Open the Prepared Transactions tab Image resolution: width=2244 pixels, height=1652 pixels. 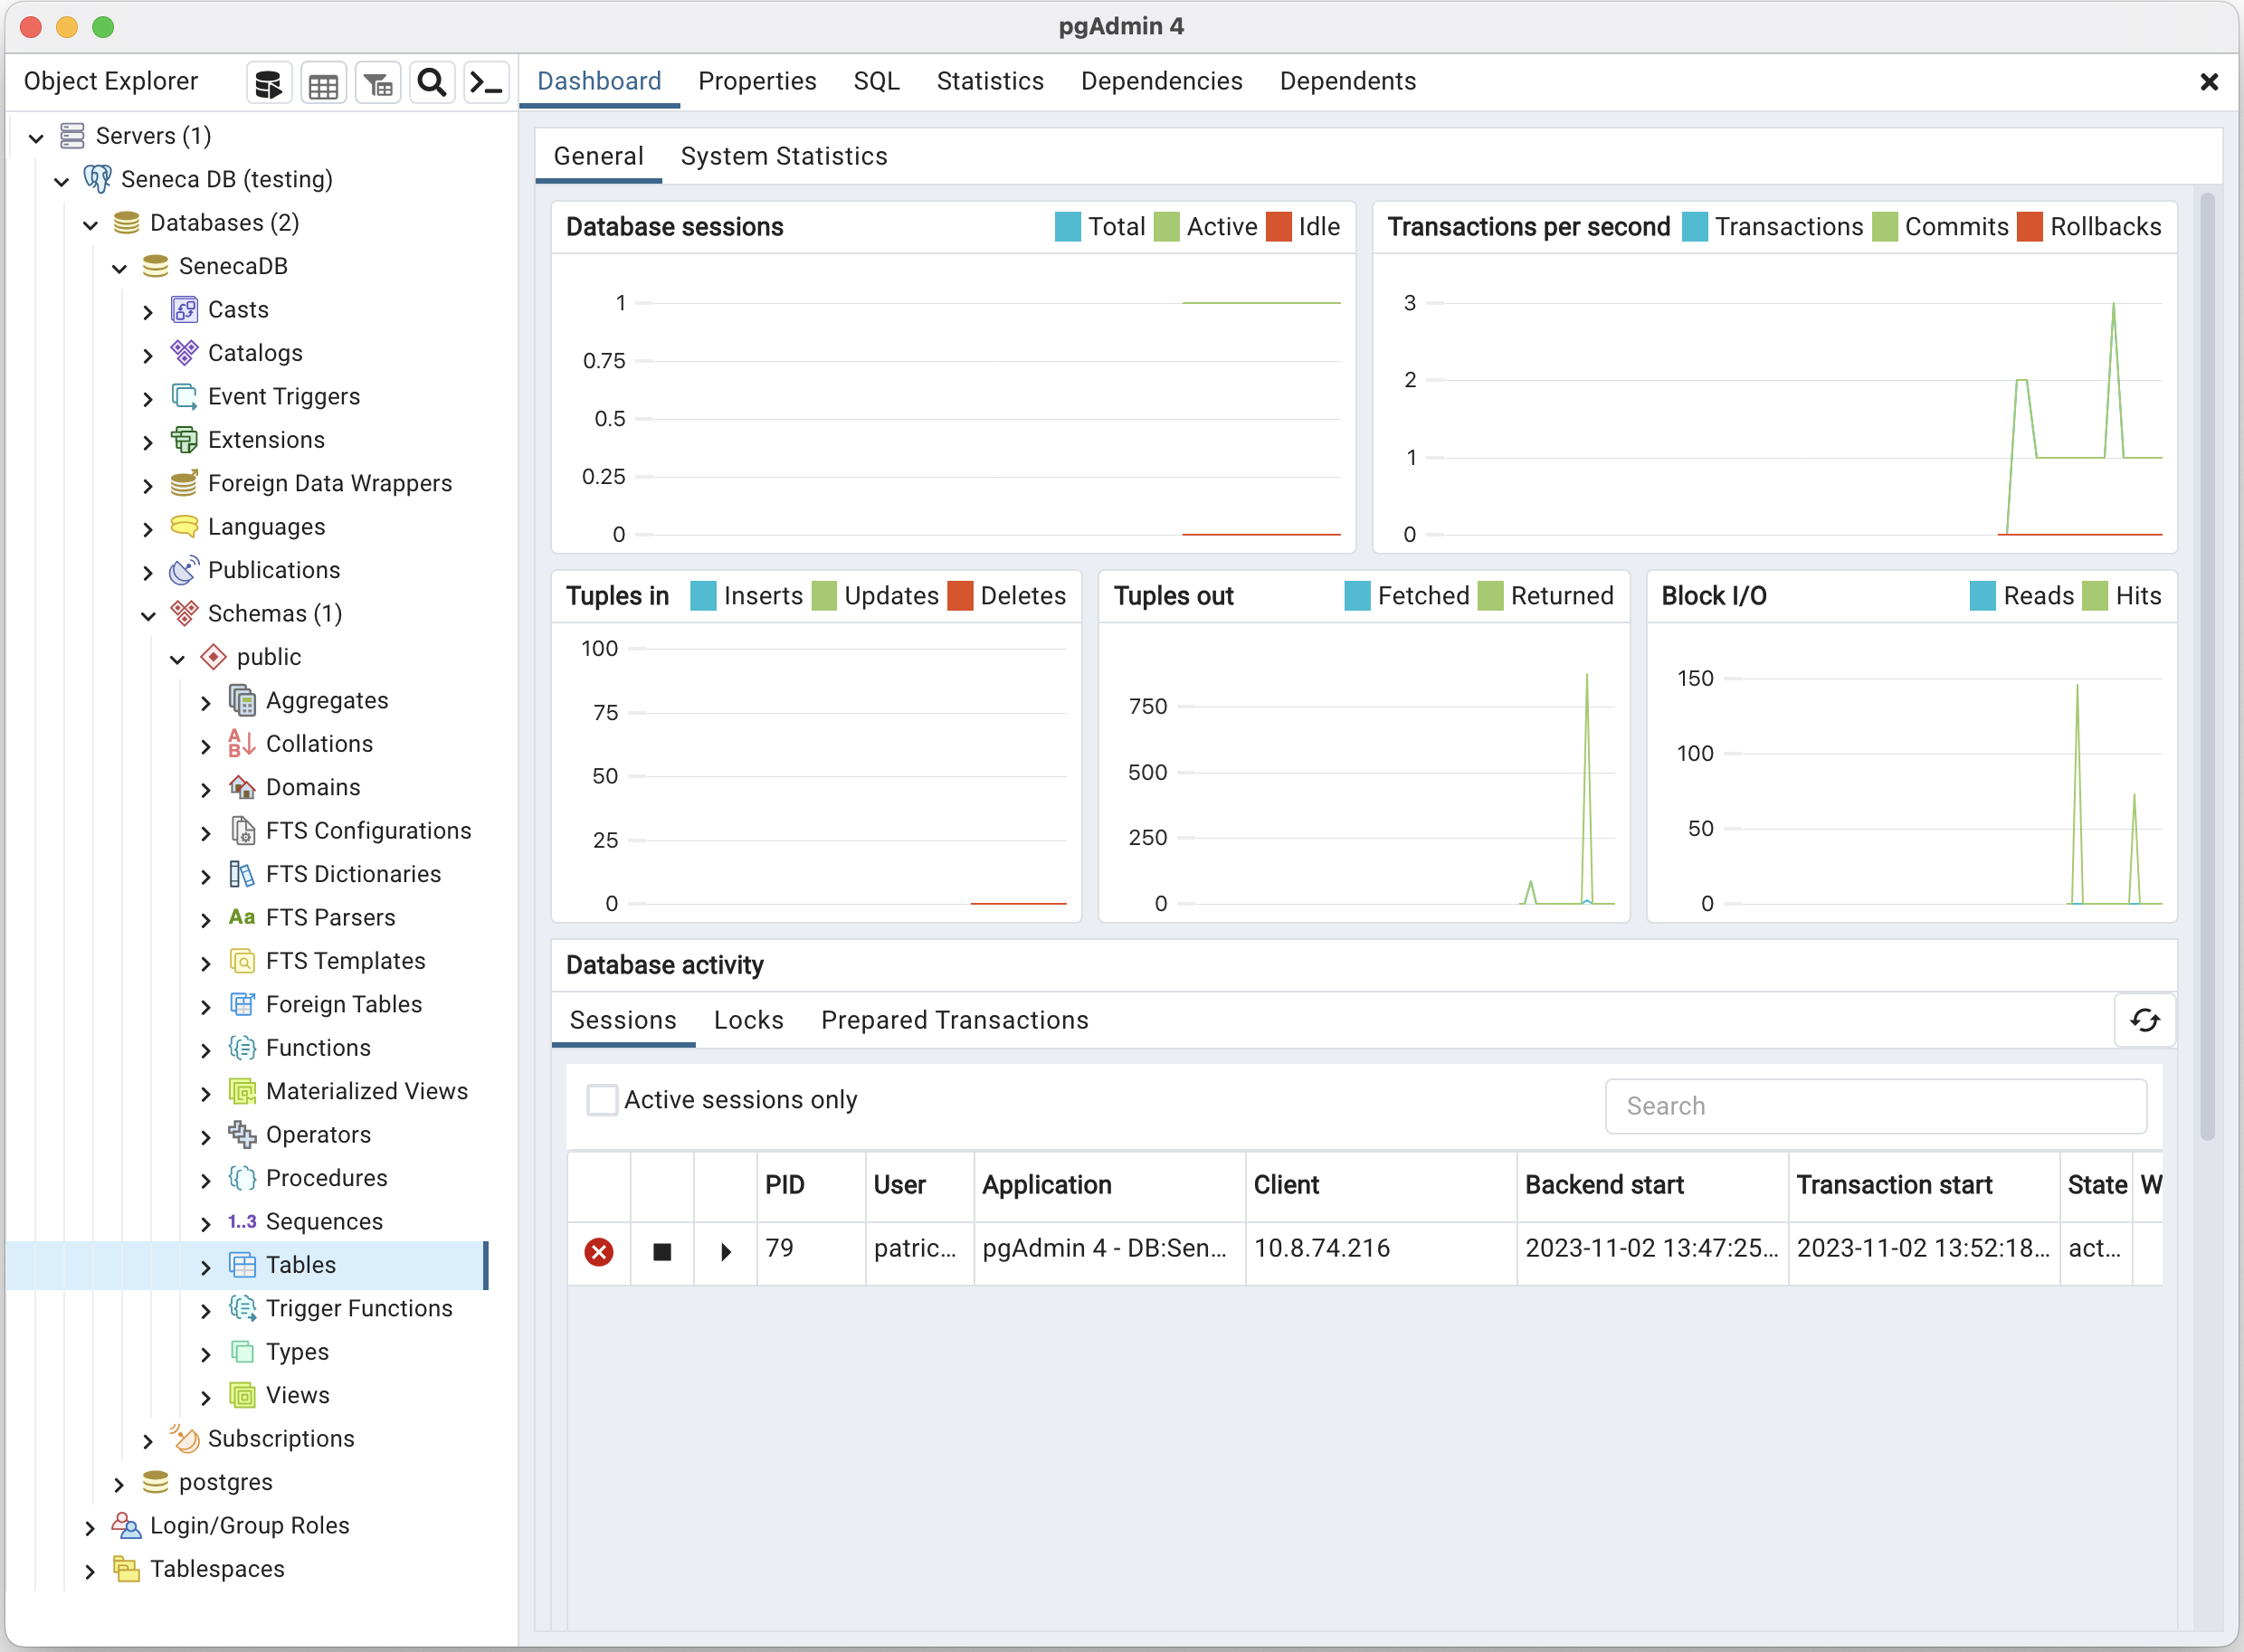(954, 1020)
